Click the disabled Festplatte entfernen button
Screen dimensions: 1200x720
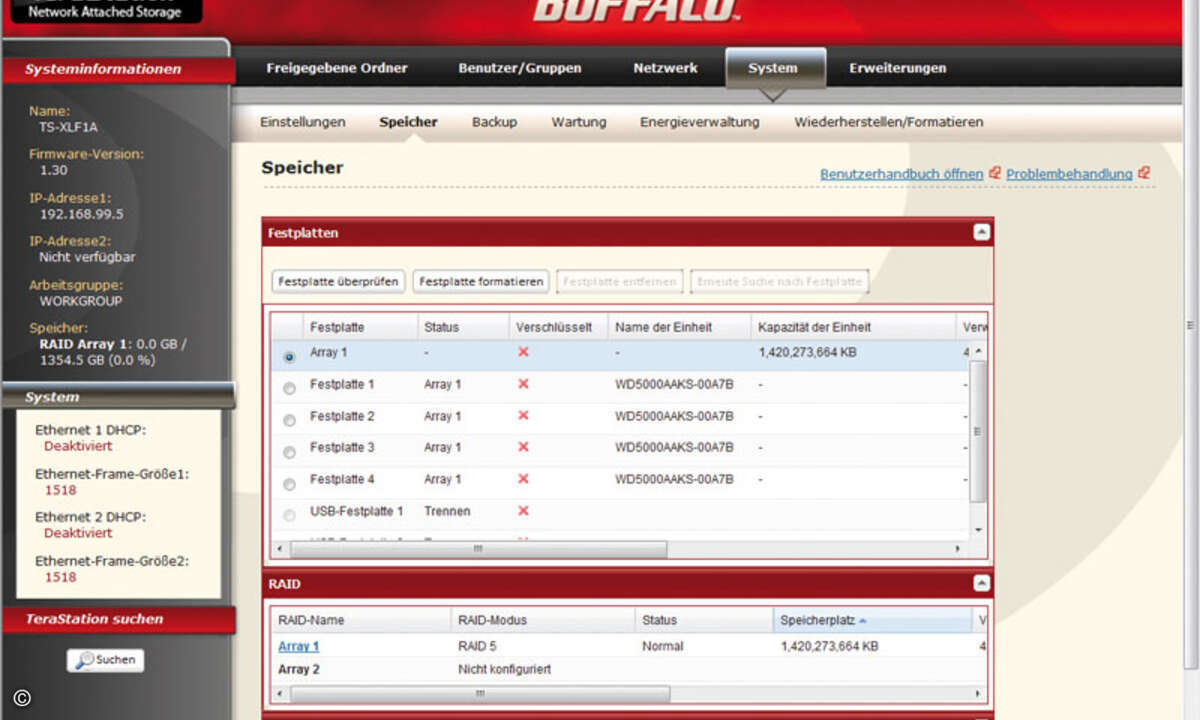[x=620, y=281]
